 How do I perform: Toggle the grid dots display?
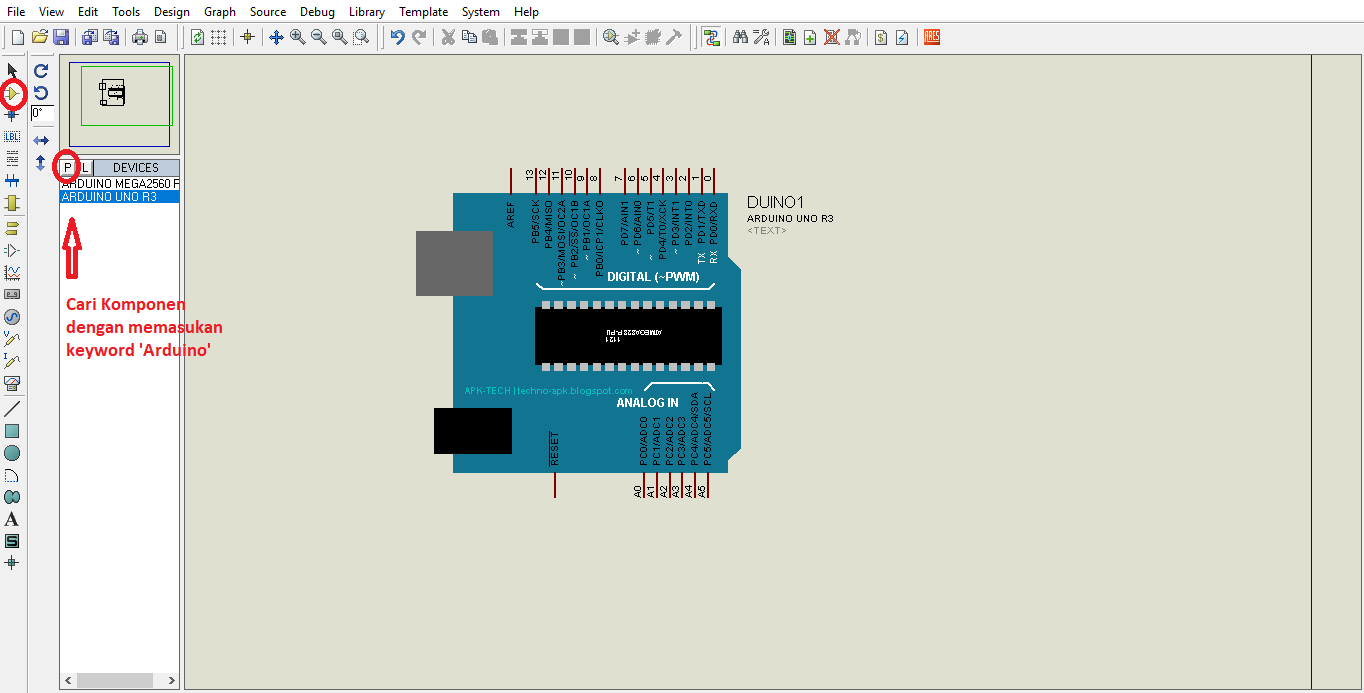coord(219,37)
